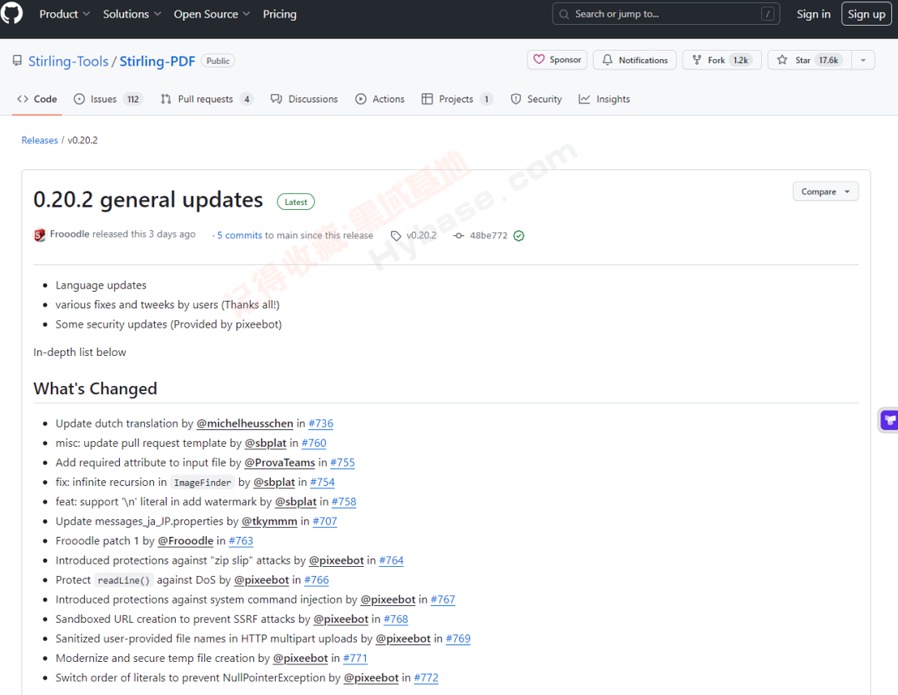Screen dimensions: 898x695
Task: Open pull request #736
Action: pyautogui.click(x=321, y=424)
